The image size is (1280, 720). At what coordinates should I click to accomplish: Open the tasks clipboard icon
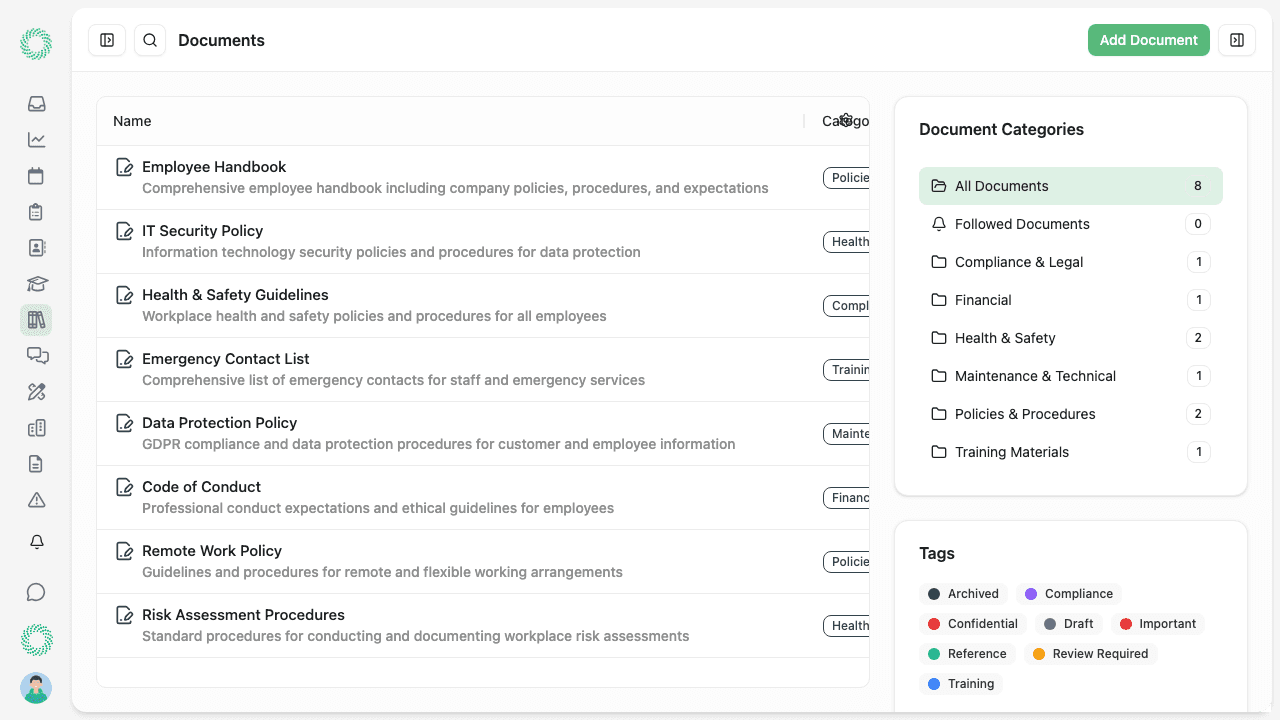36,211
